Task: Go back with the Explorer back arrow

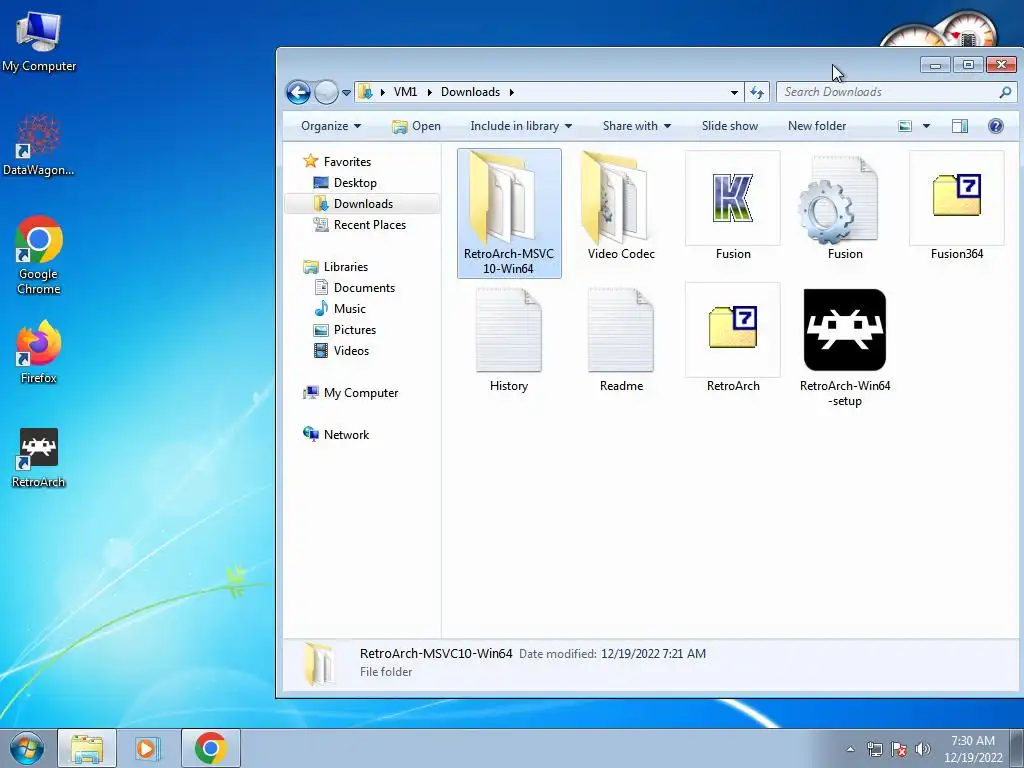Action: (x=298, y=92)
